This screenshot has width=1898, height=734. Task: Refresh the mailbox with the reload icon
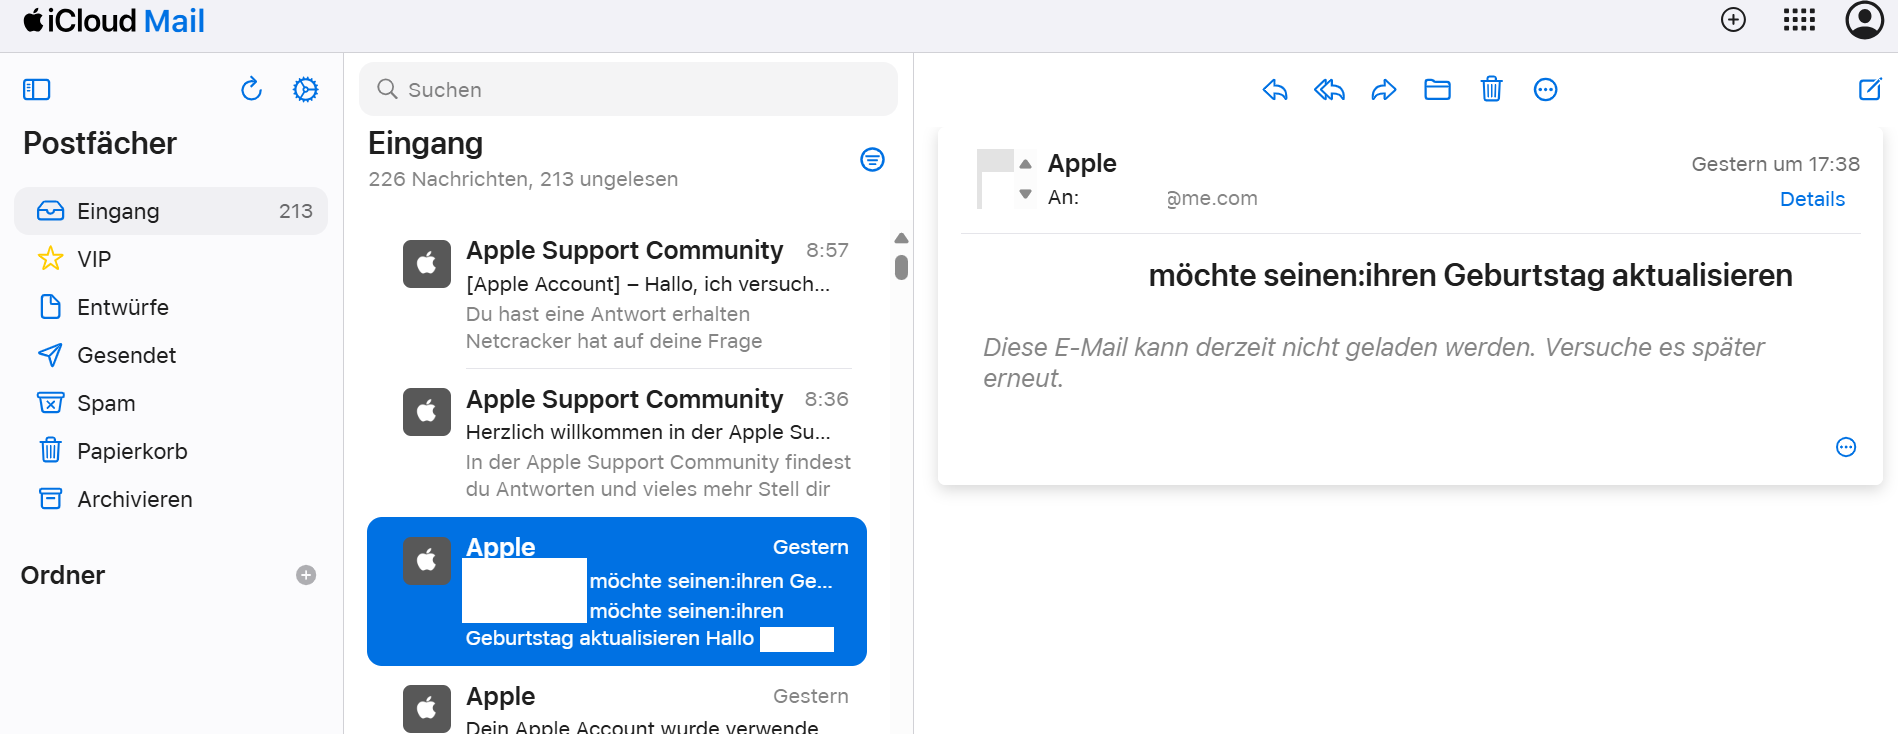(251, 90)
